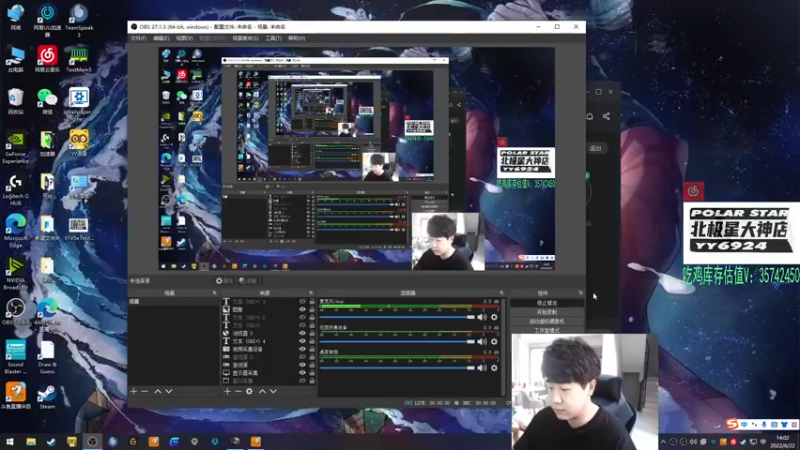Toggle visibility of the 显示器采集 source

[302, 373]
